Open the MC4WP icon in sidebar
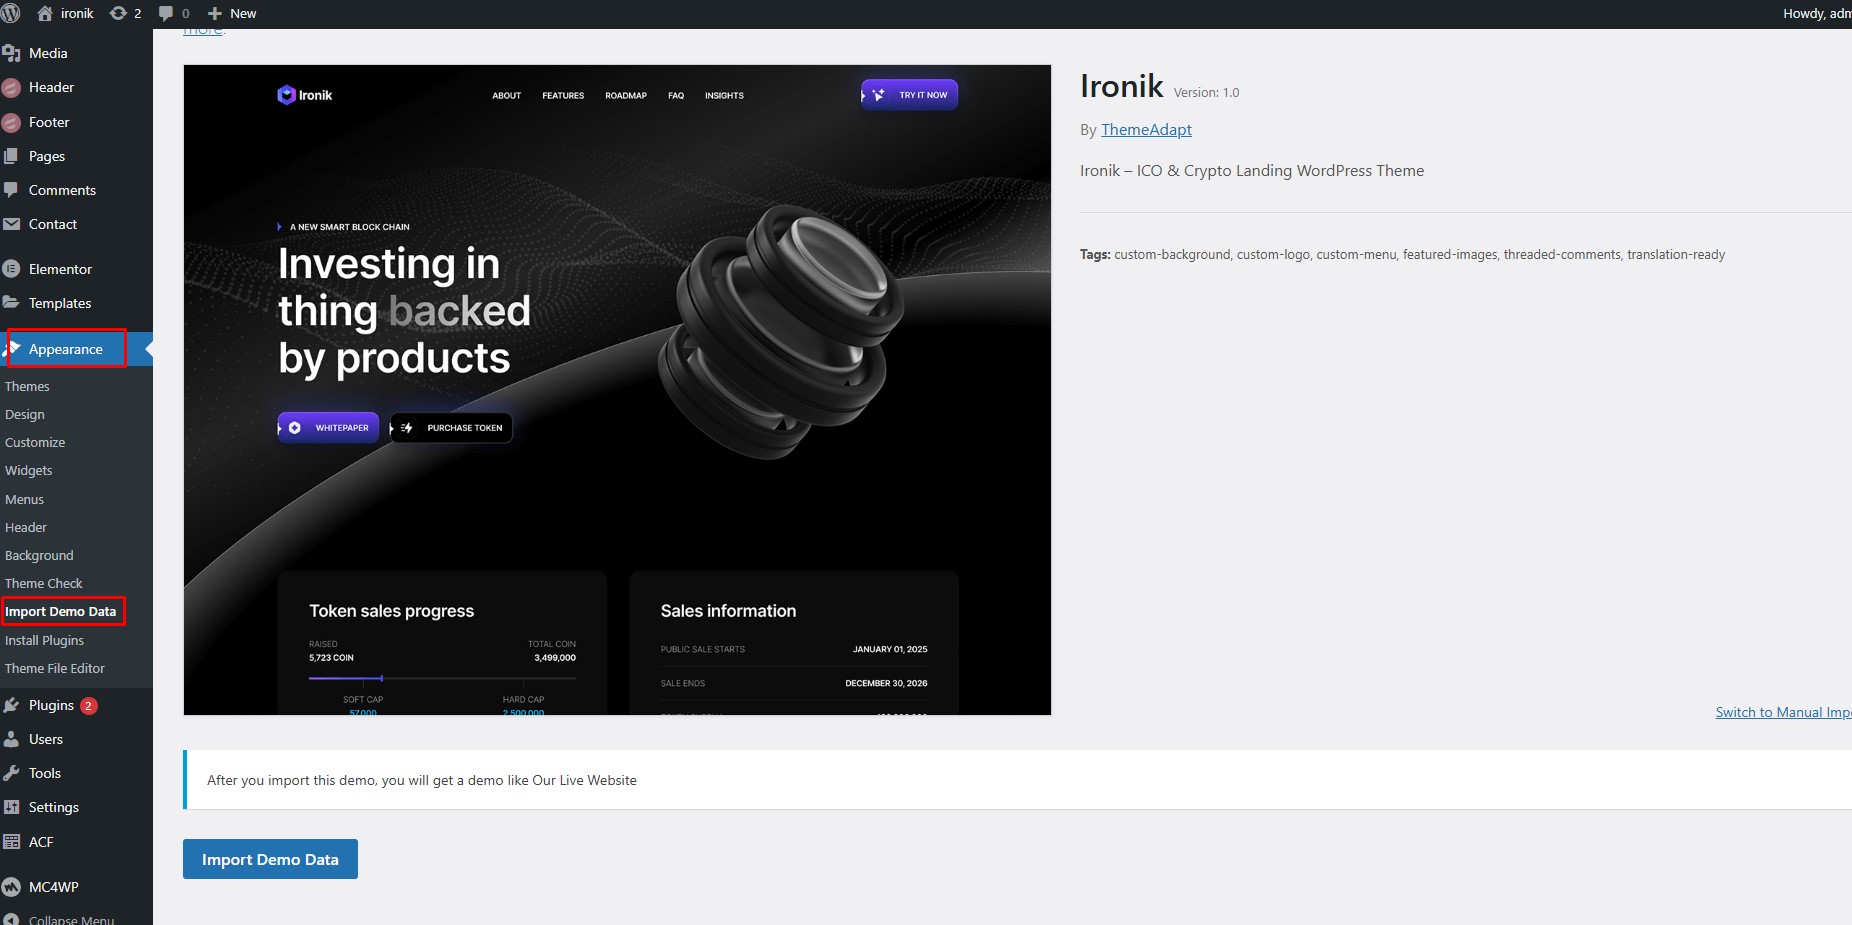Viewport: 1852px width, 925px height. point(12,887)
